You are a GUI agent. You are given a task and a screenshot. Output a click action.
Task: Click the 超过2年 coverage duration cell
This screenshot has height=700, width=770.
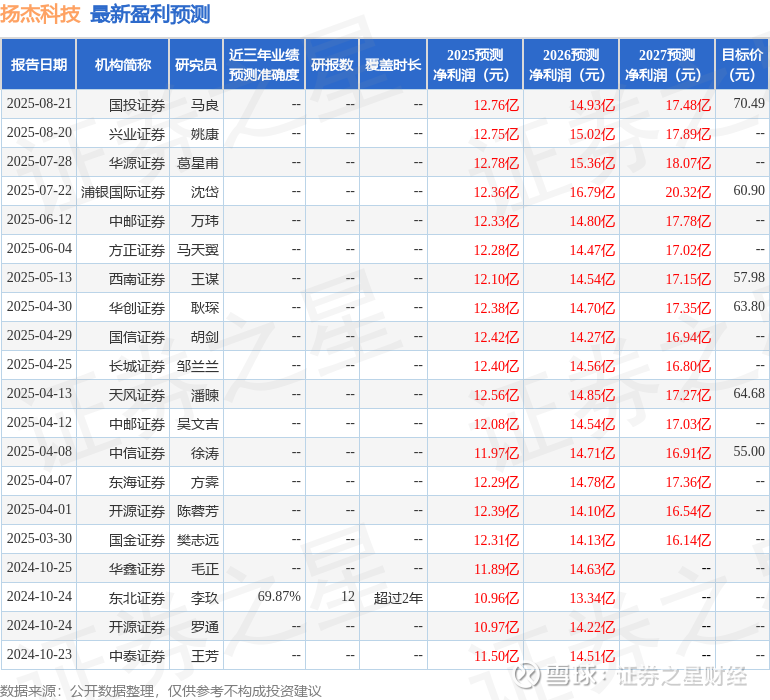pyautogui.click(x=393, y=597)
